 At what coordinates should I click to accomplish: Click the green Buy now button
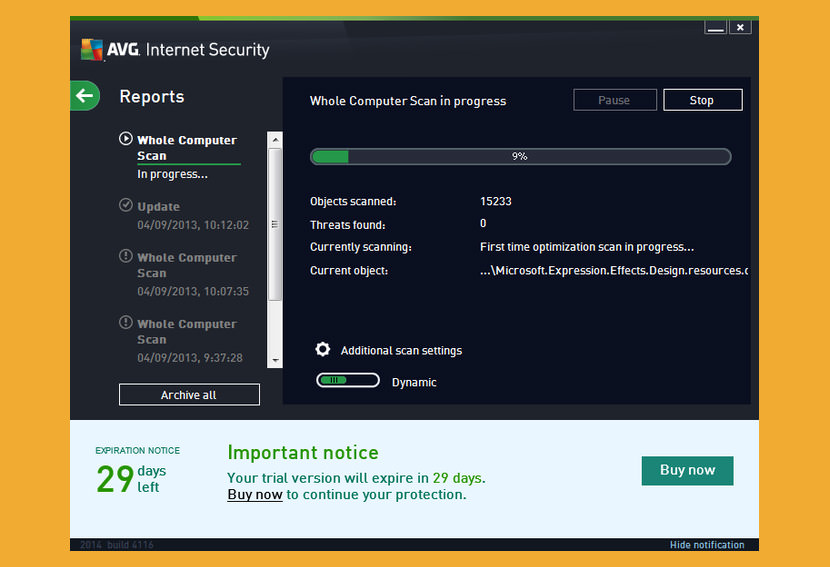687,470
